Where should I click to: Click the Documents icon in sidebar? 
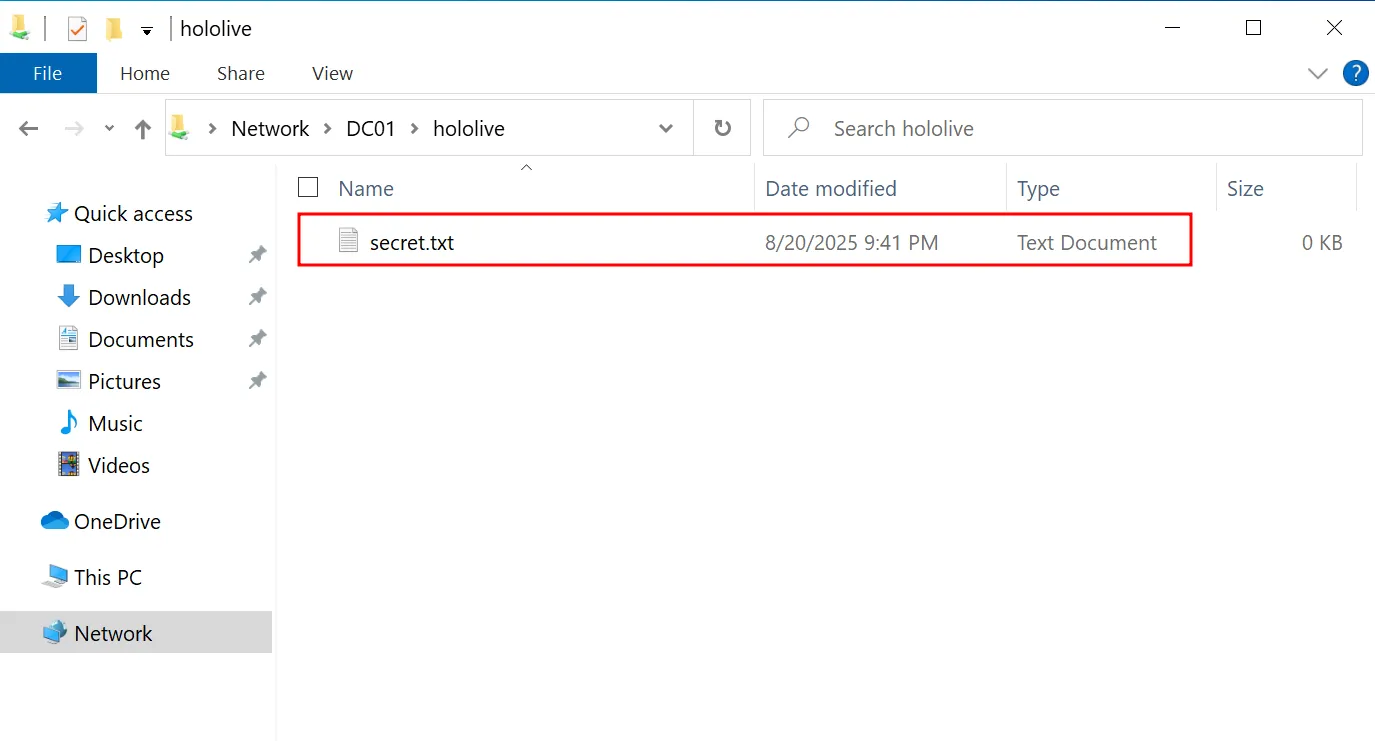[68, 338]
